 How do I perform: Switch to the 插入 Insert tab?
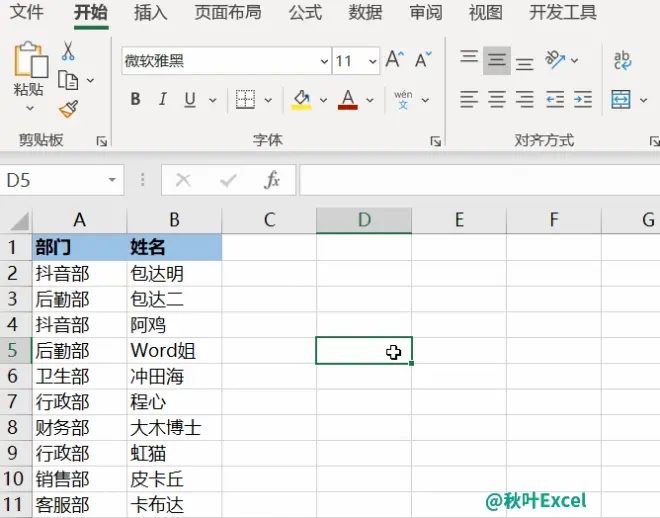click(151, 12)
